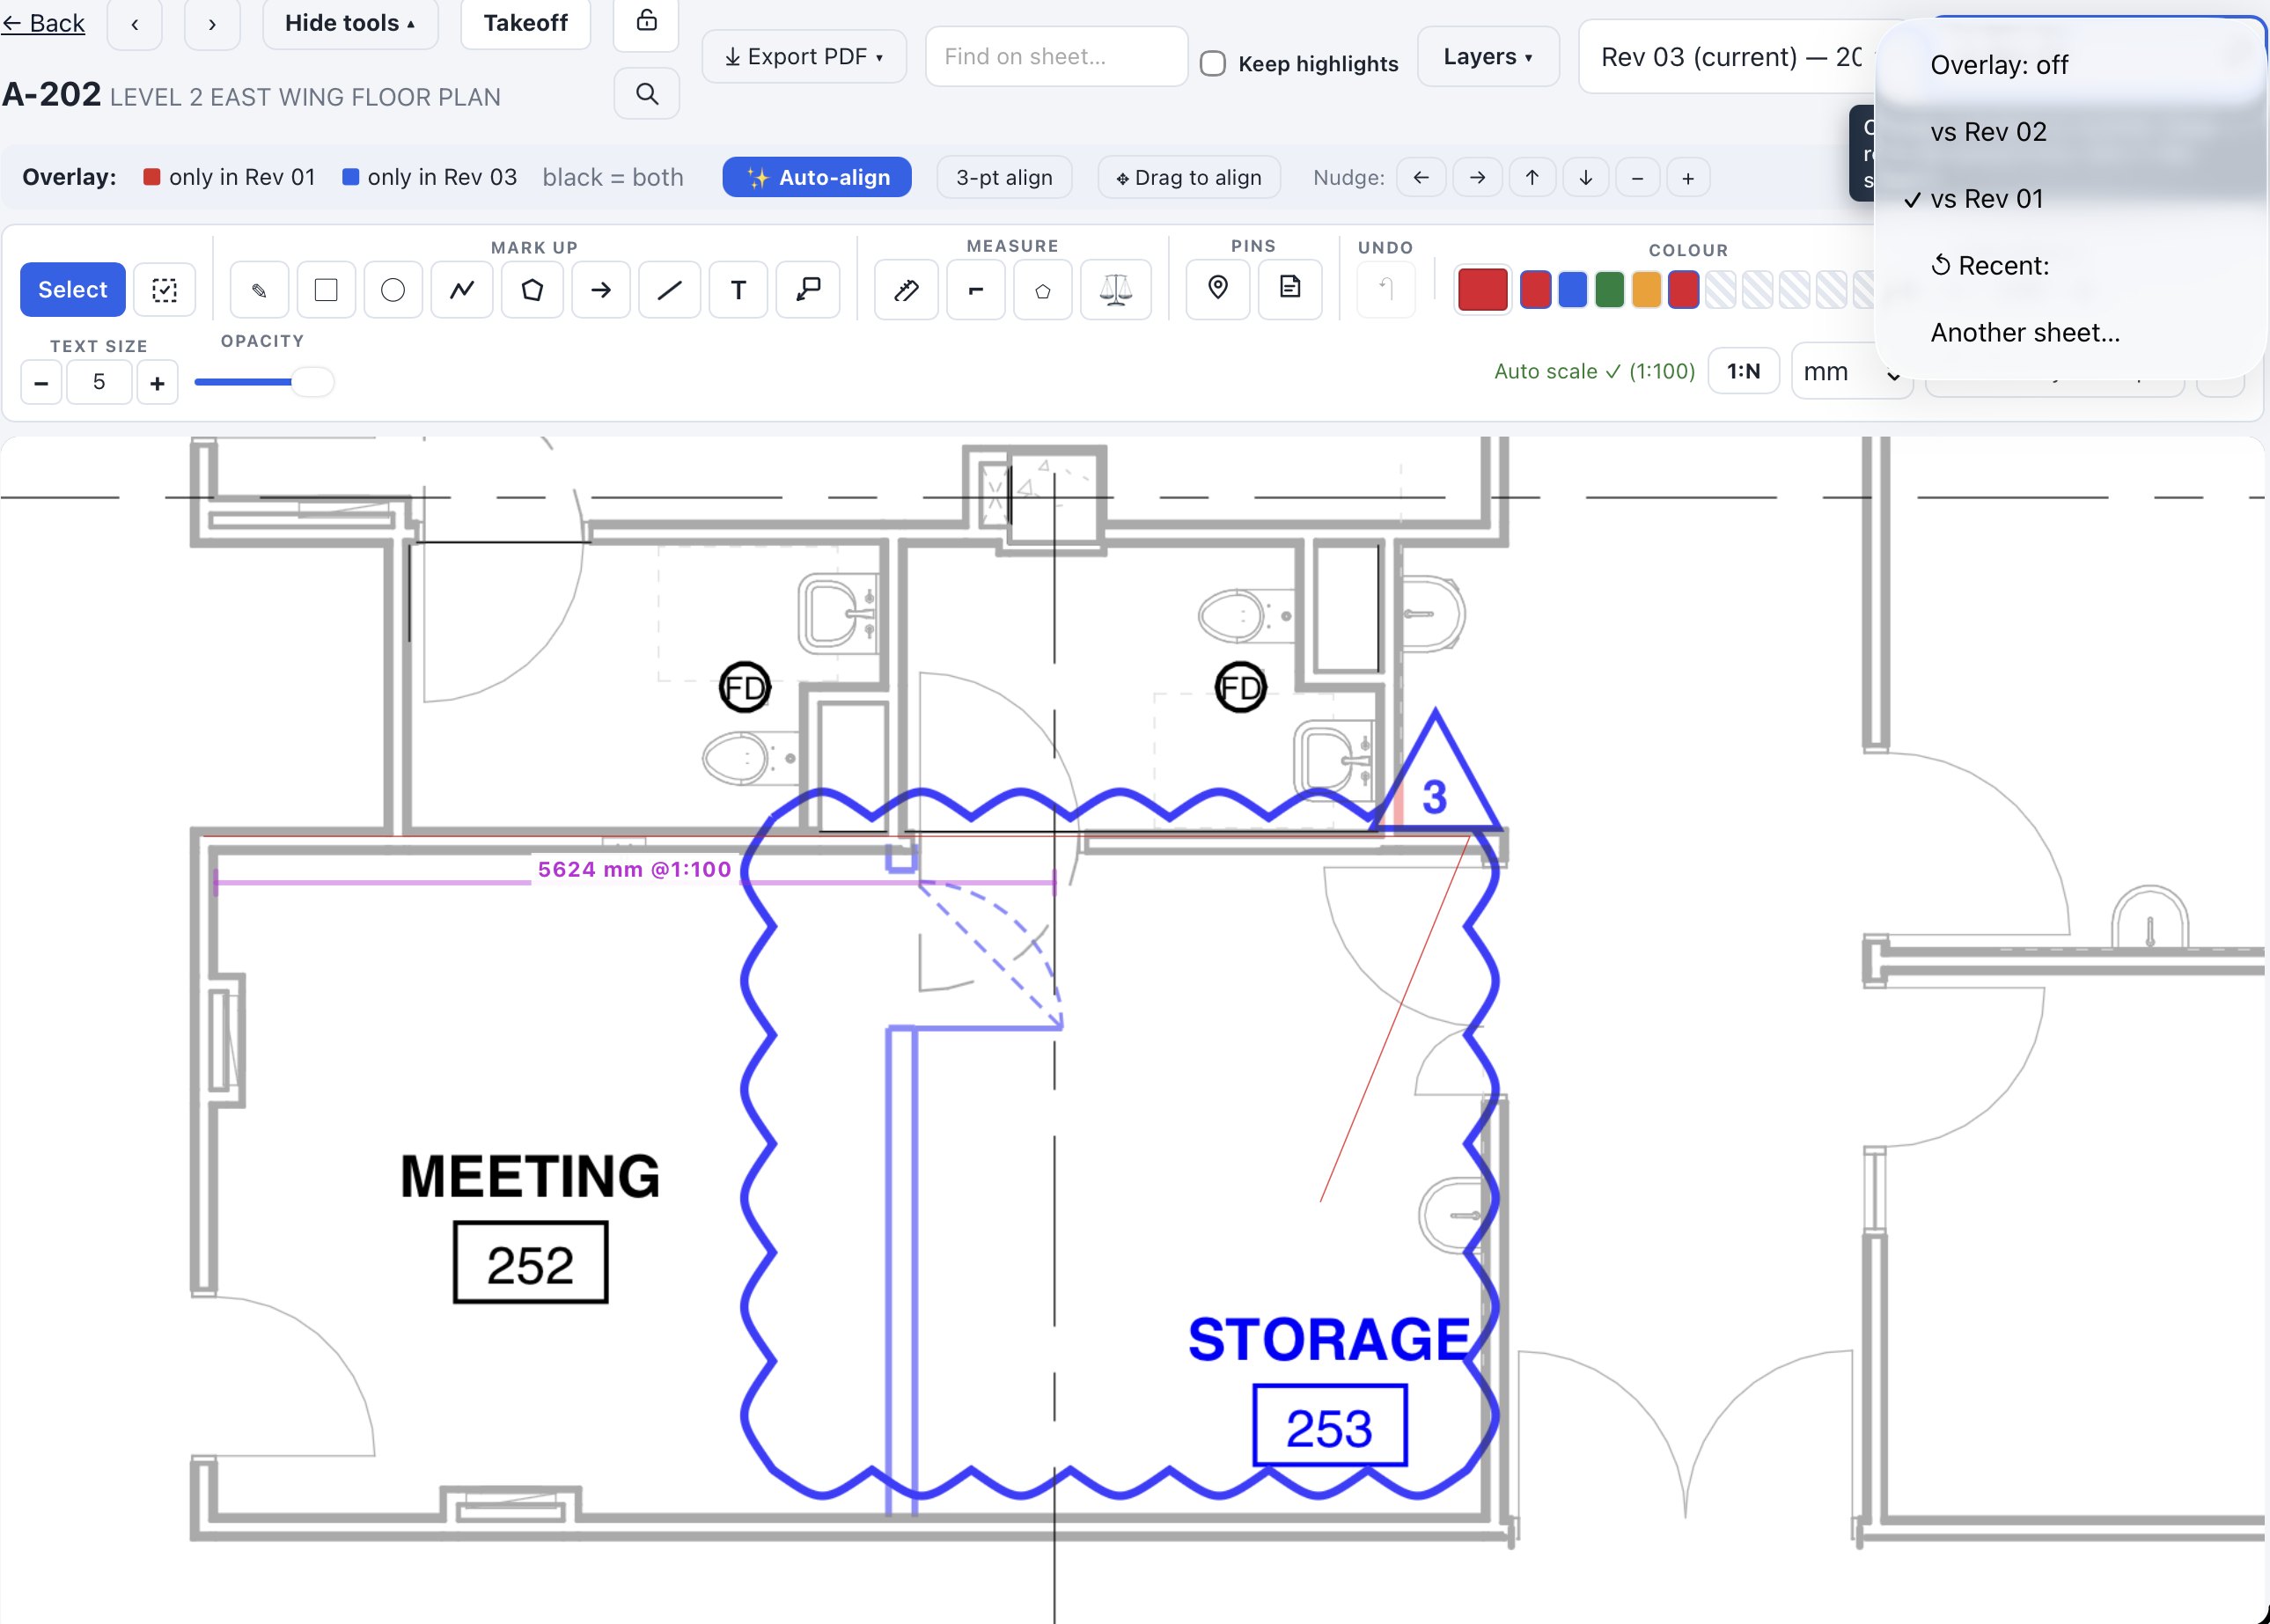Open the magnifier search button
The width and height of the screenshot is (2270, 1624).
click(647, 94)
